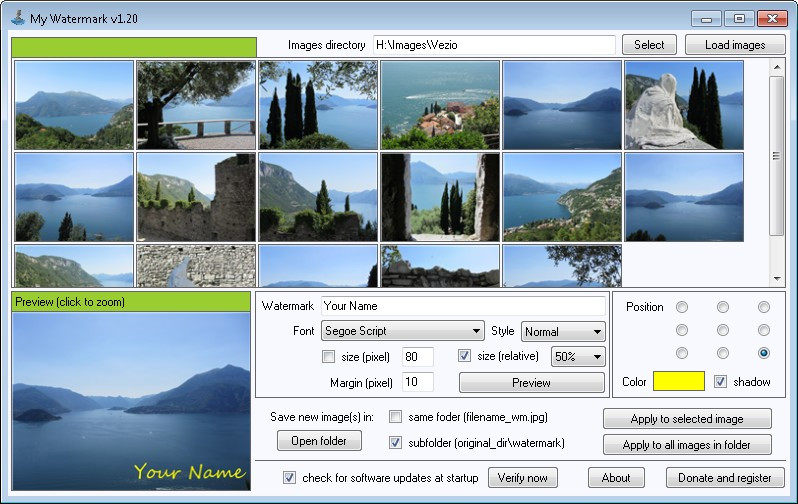Open the Style dropdown showing Normal

pyautogui.click(x=563, y=332)
